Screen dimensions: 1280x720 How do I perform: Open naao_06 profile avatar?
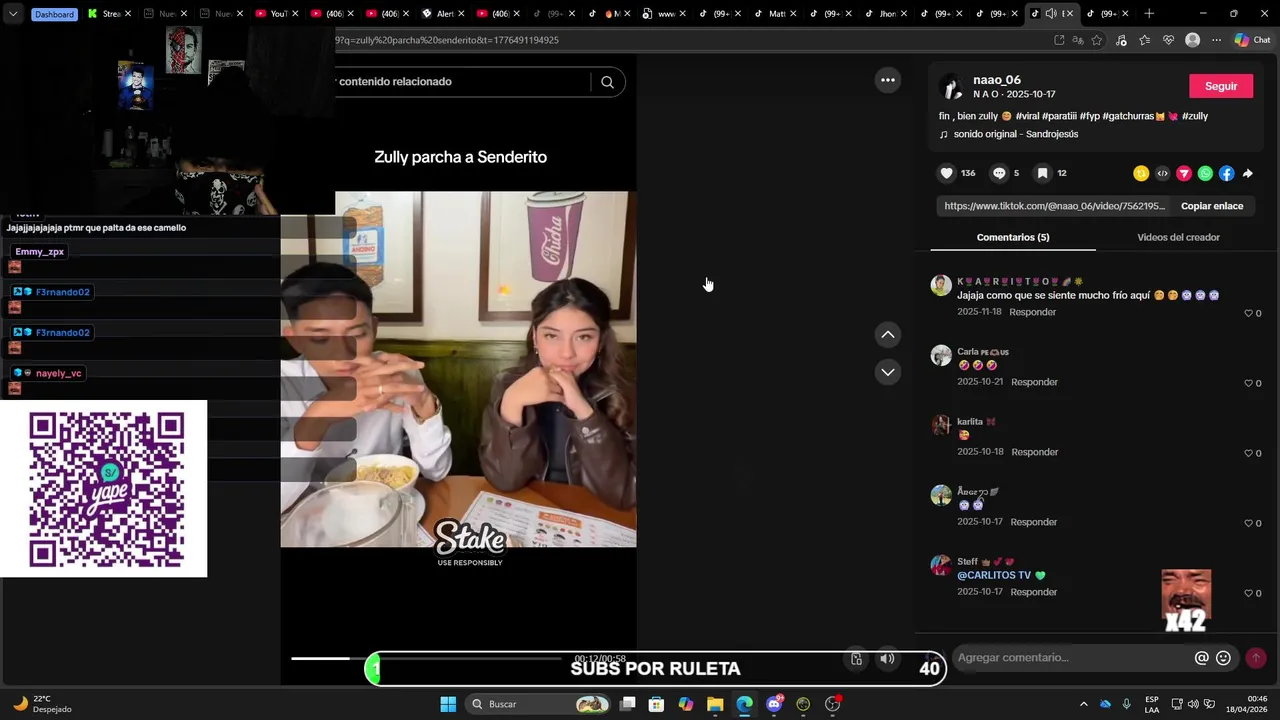click(951, 87)
